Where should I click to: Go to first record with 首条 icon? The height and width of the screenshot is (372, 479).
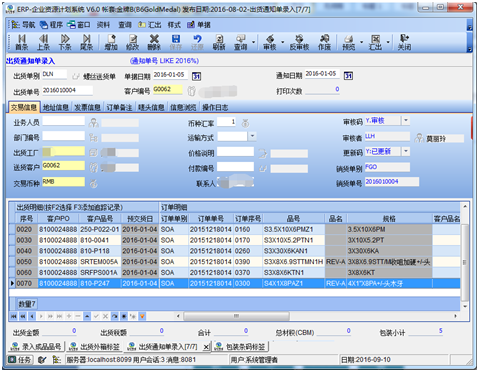(x=22, y=42)
